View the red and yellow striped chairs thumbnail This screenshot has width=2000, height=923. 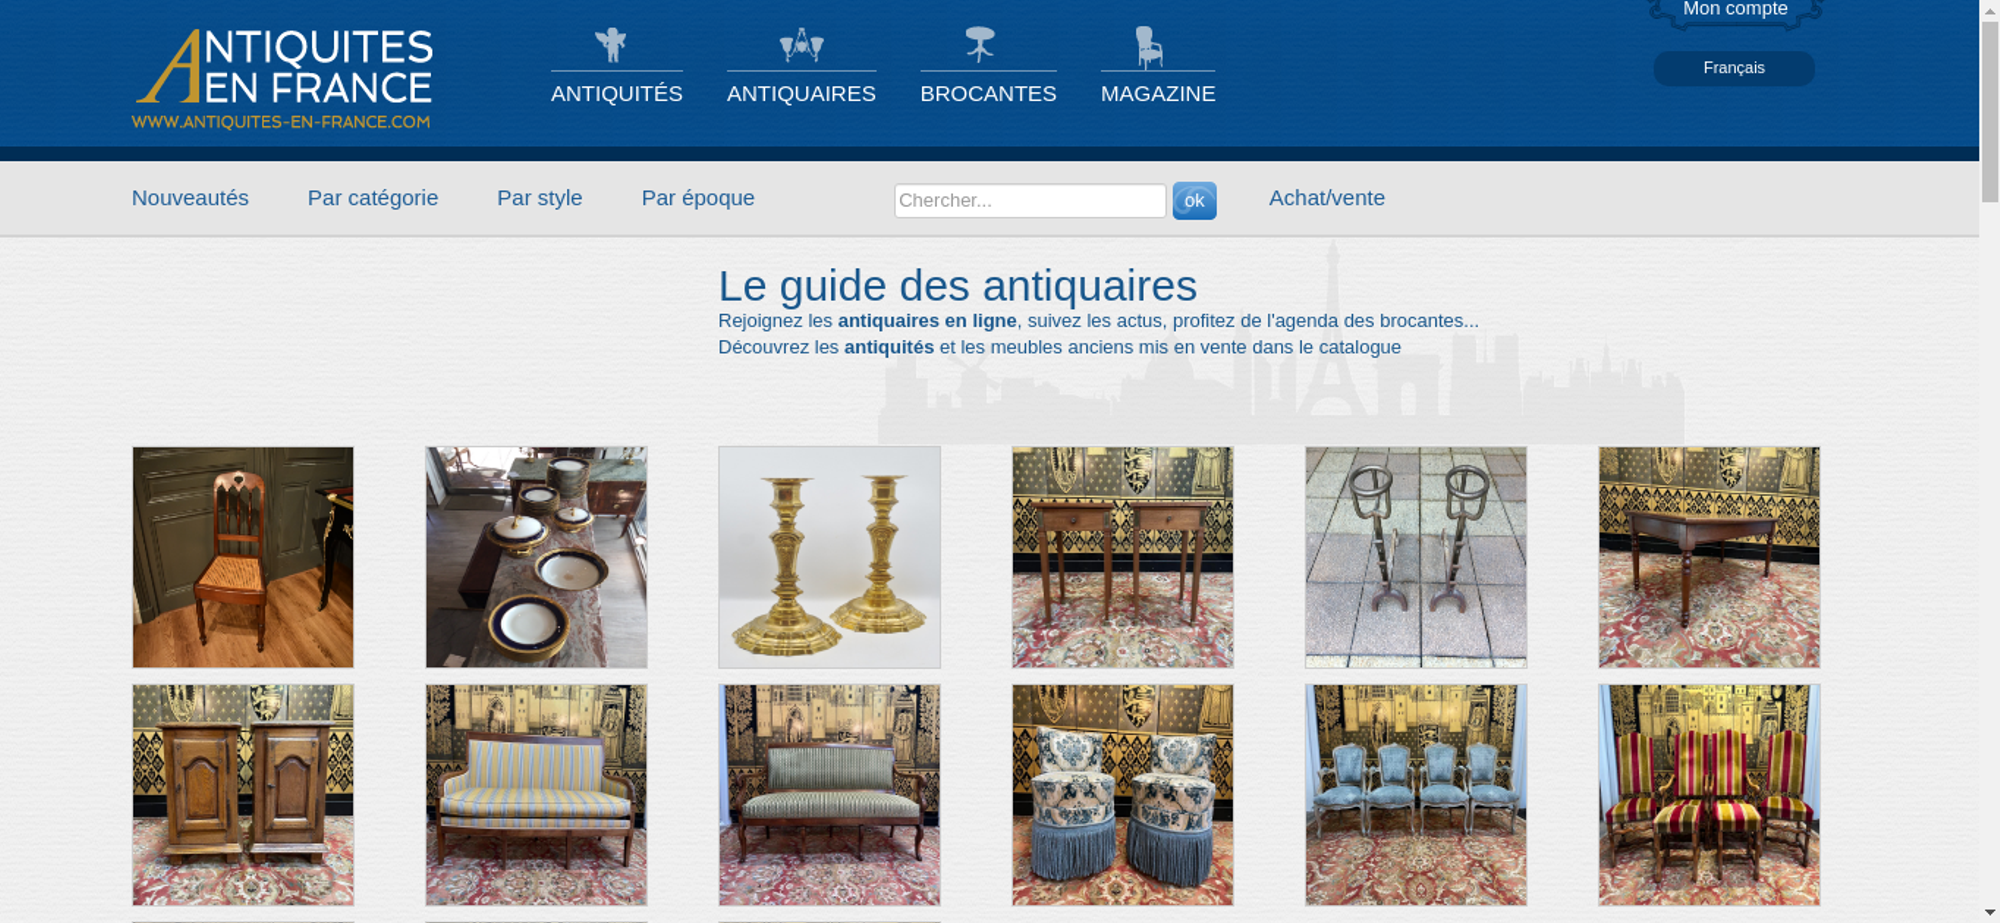[1709, 795]
